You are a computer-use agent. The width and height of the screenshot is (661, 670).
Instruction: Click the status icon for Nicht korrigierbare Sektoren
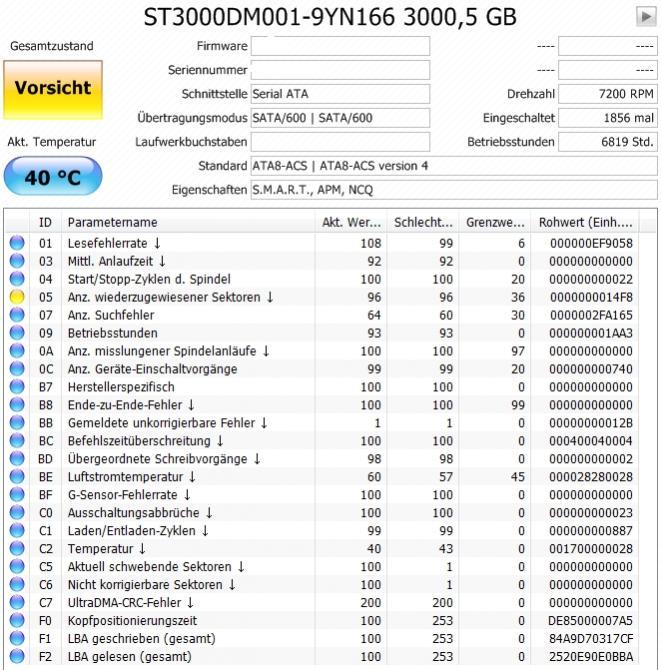pos(17,584)
